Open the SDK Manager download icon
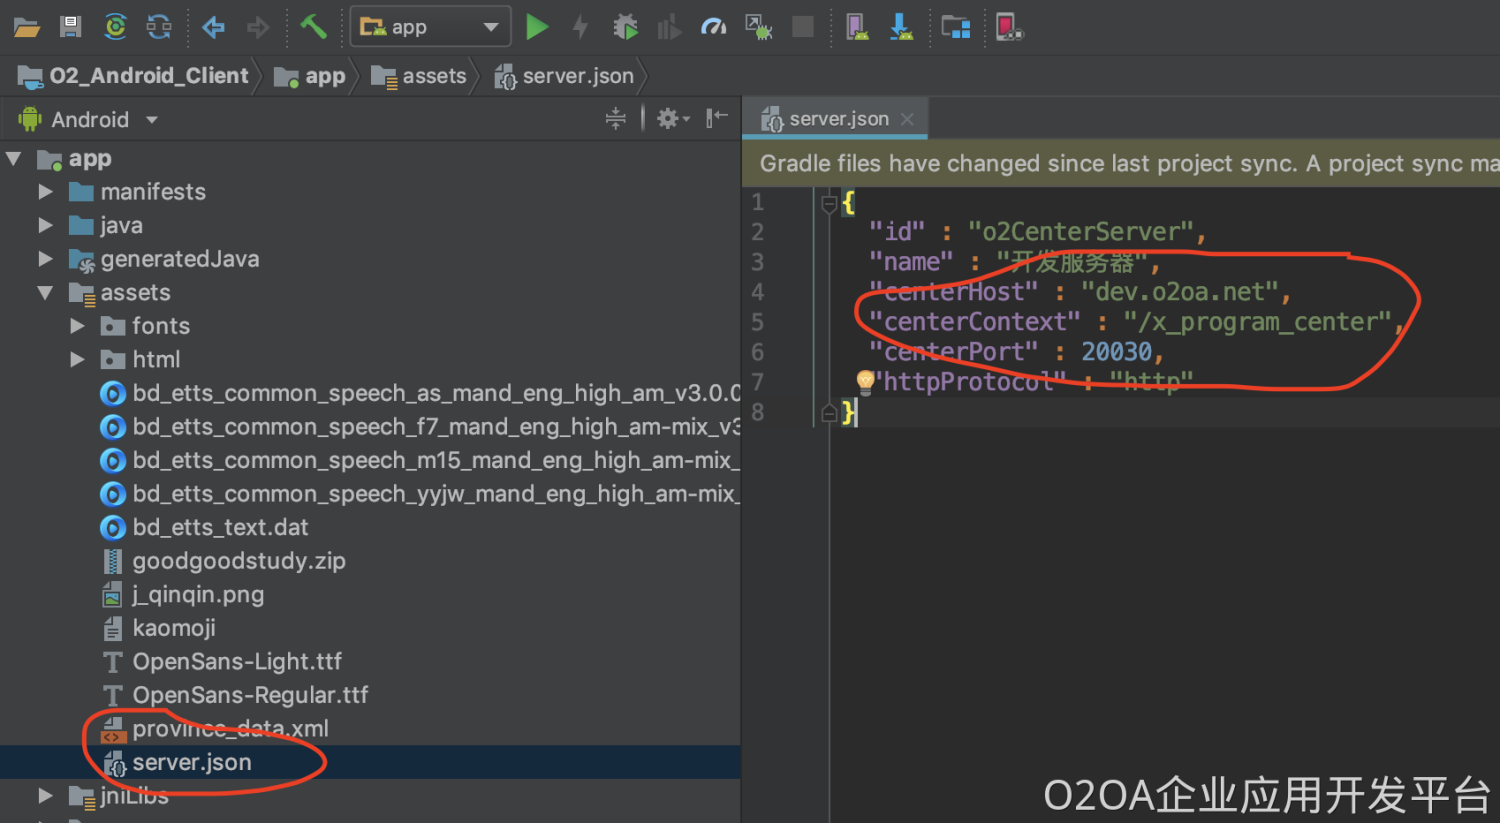 [901, 27]
